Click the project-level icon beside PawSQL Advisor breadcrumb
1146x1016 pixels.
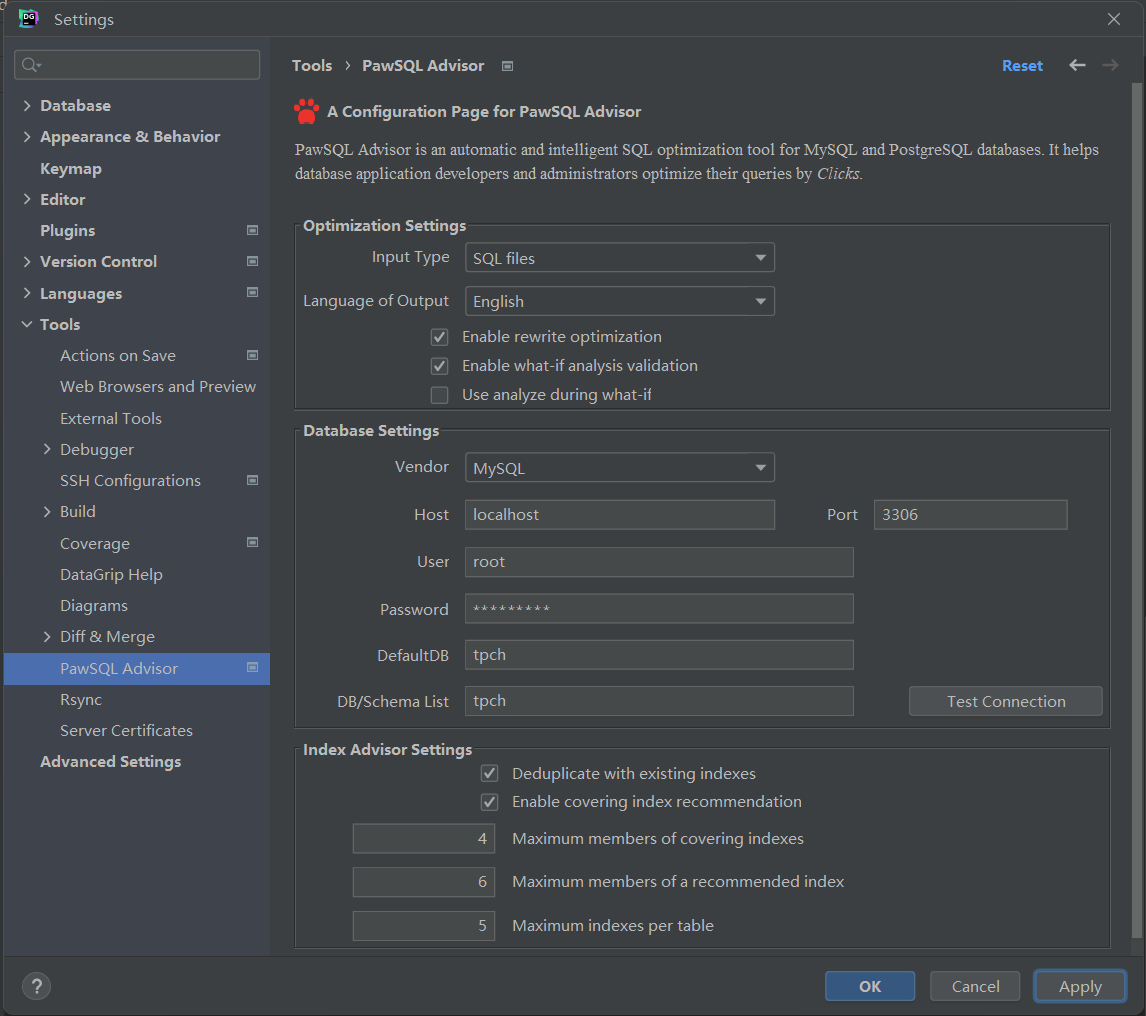(x=507, y=66)
